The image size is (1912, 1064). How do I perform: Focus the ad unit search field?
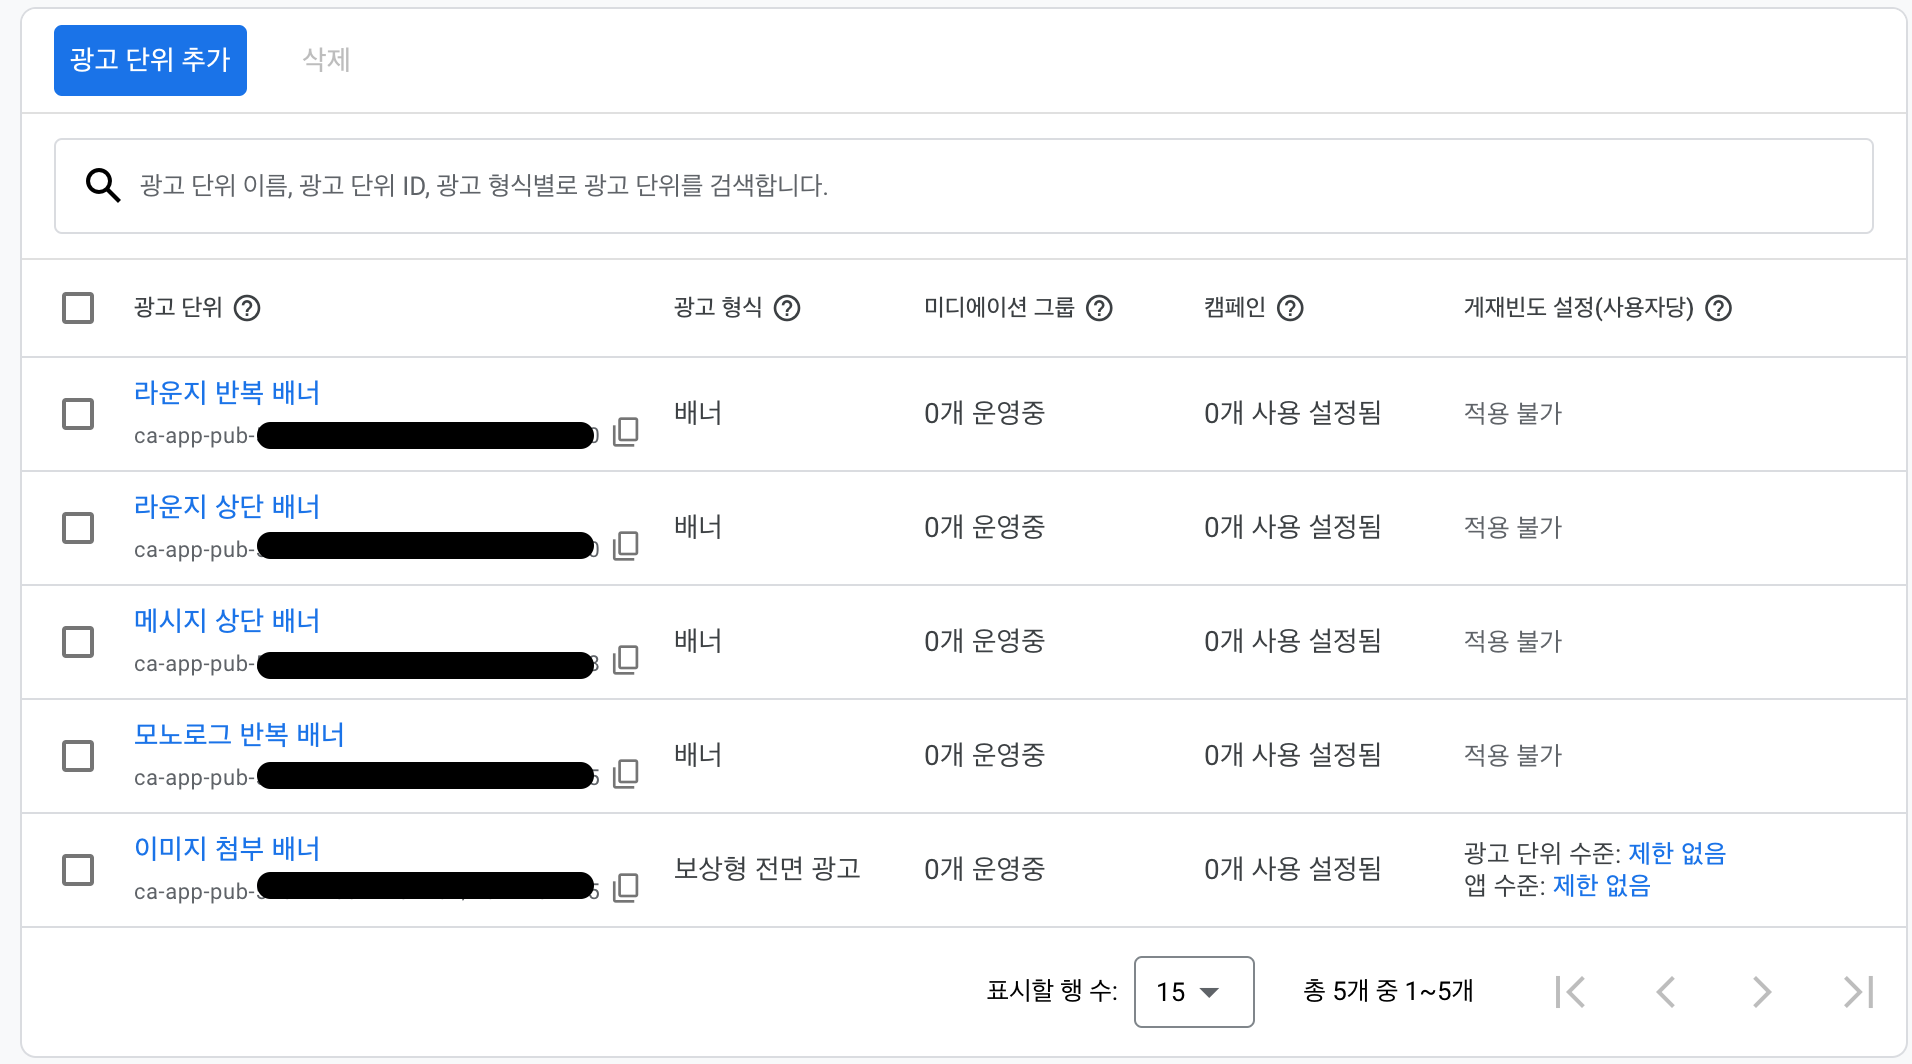pyautogui.click(x=960, y=186)
